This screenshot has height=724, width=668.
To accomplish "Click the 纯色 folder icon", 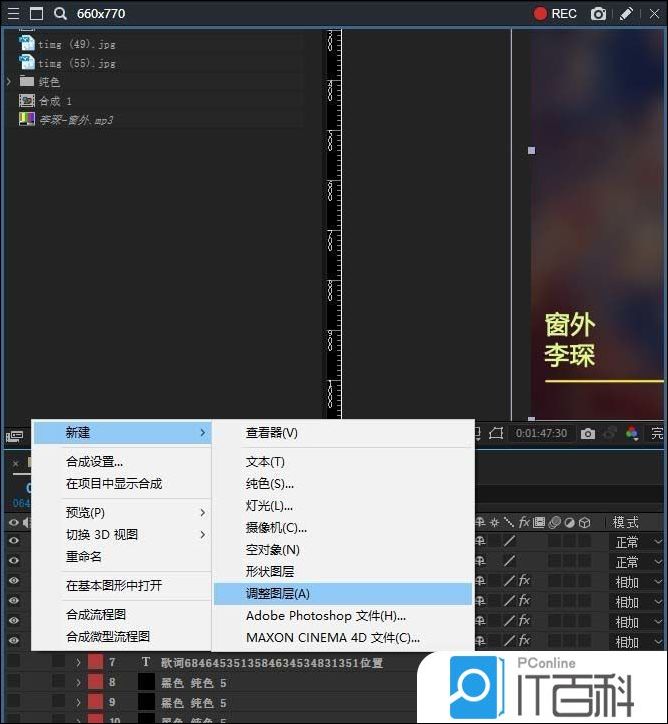I will click(27, 81).
